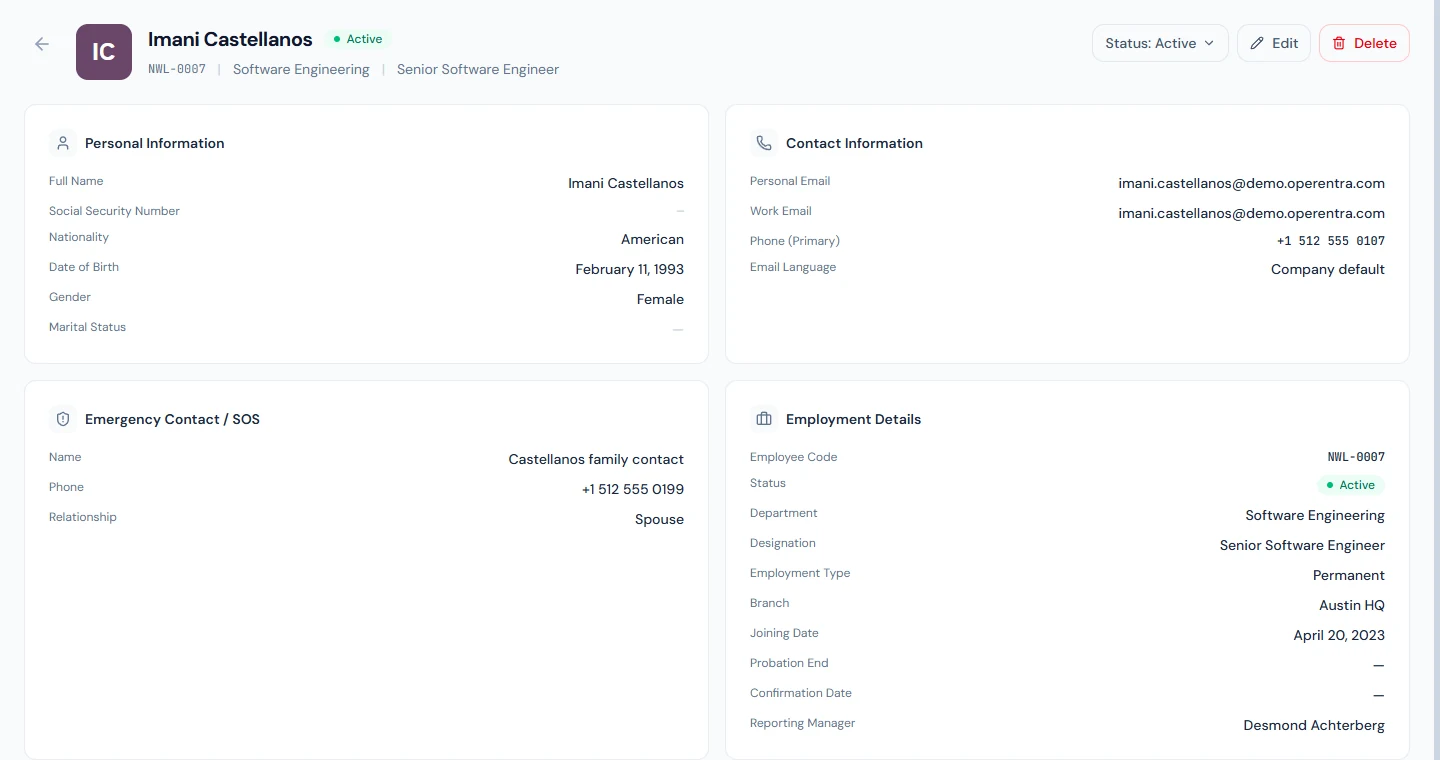
Task: Click the IC avatar tile
Action: tap(104, 52)
